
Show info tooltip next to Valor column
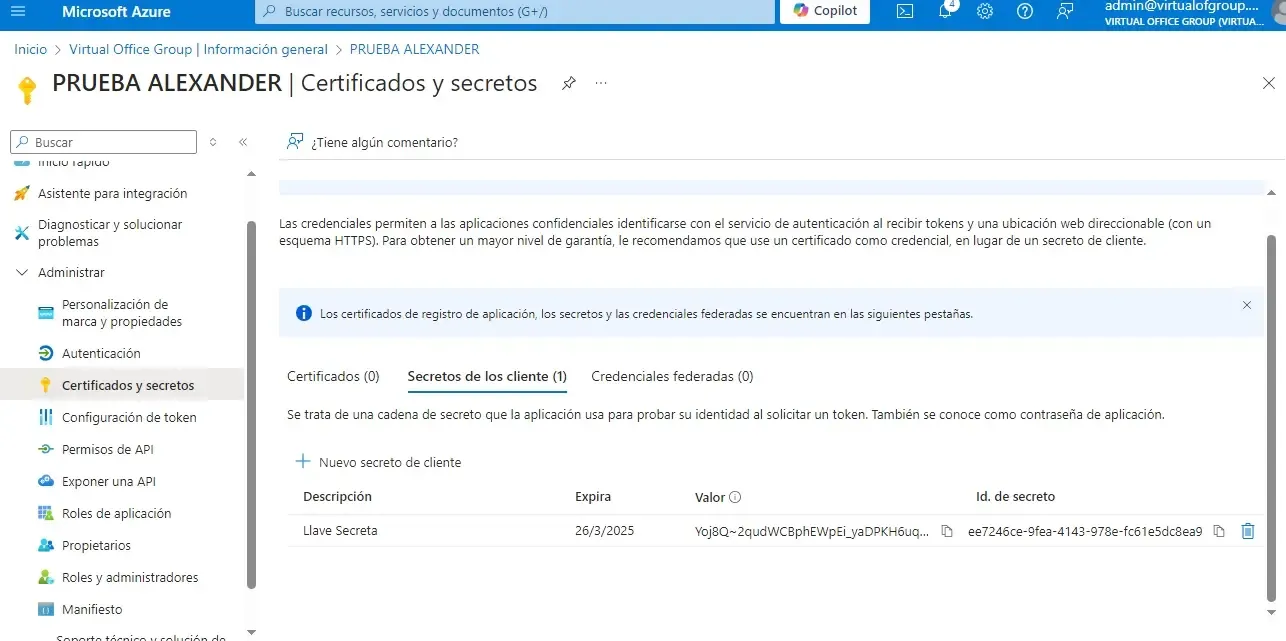pos(735,497)
